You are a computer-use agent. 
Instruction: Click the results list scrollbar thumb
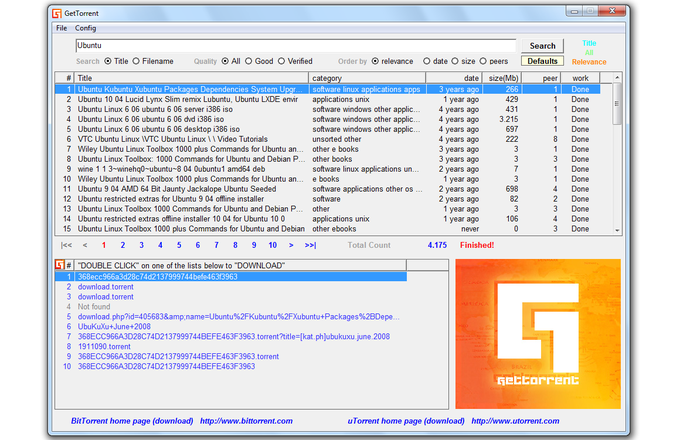tap(617, 104)
